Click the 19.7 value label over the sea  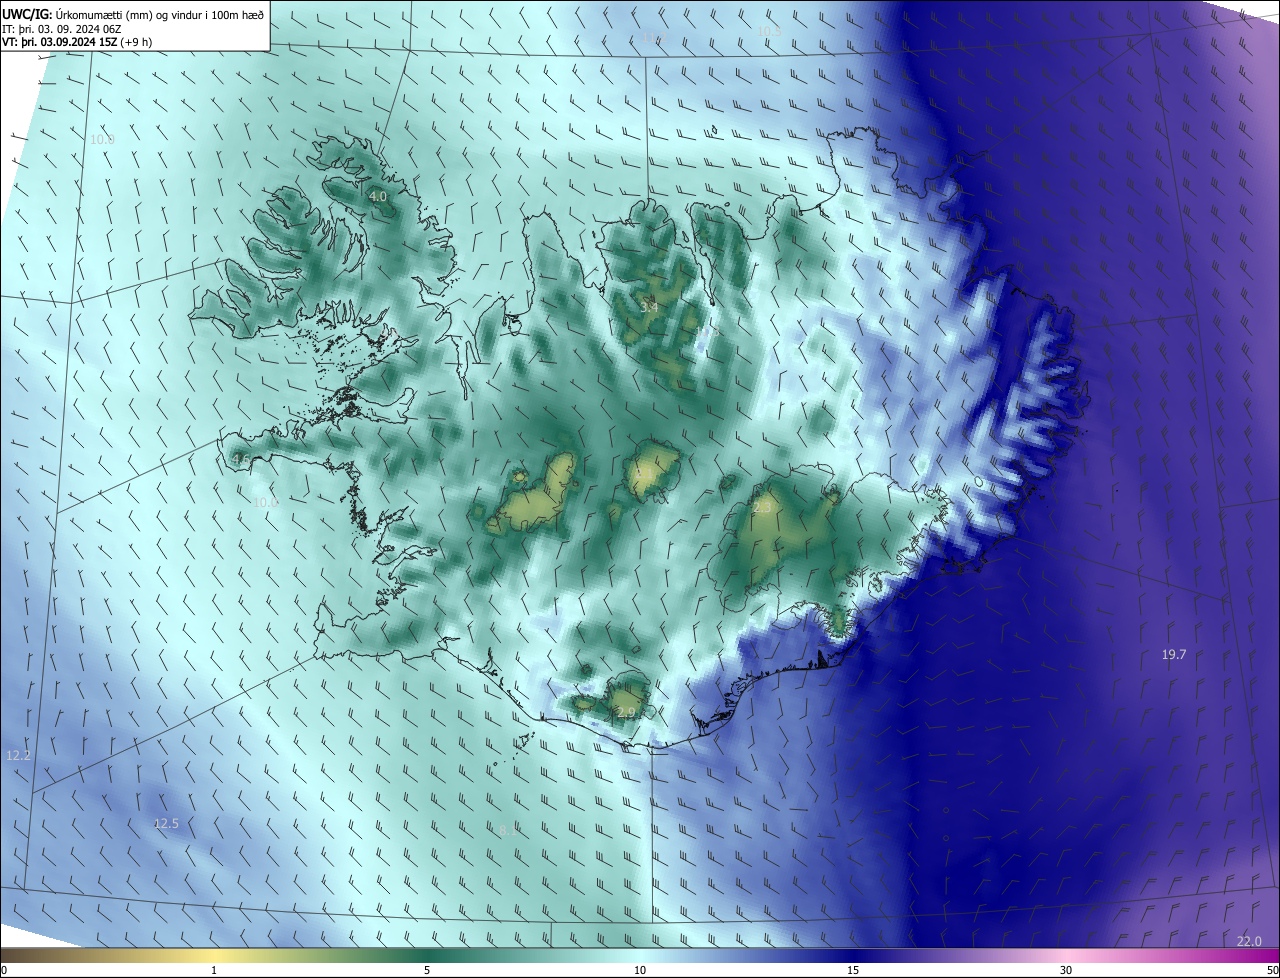click(x=1174, y=654)
